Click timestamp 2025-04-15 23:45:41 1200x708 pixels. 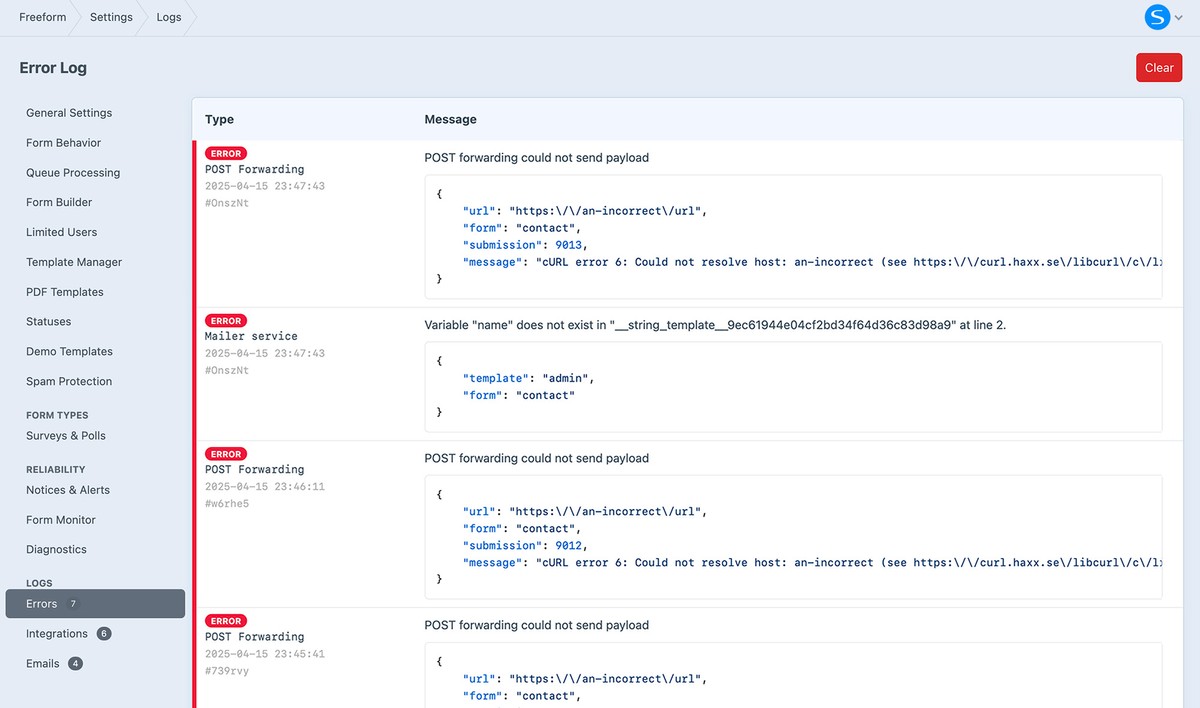pyautogui.click(x=265, y=653)
